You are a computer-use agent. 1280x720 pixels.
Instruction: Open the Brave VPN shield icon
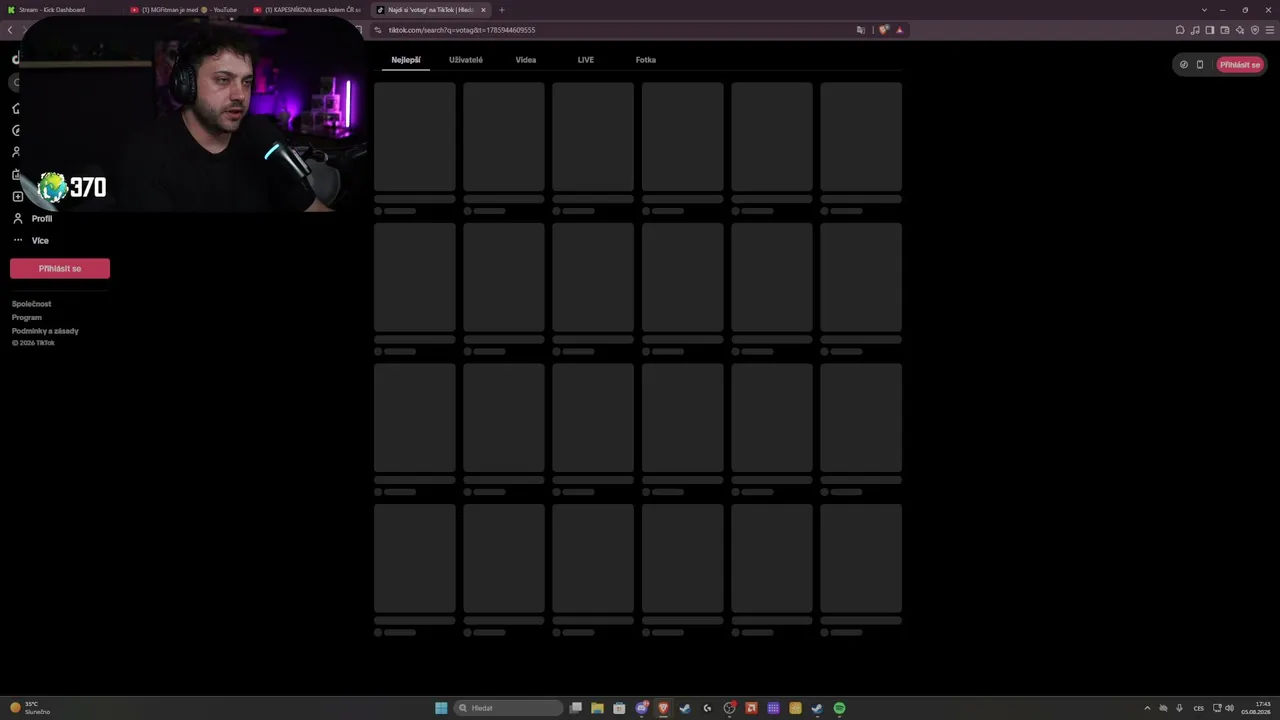1255,30
